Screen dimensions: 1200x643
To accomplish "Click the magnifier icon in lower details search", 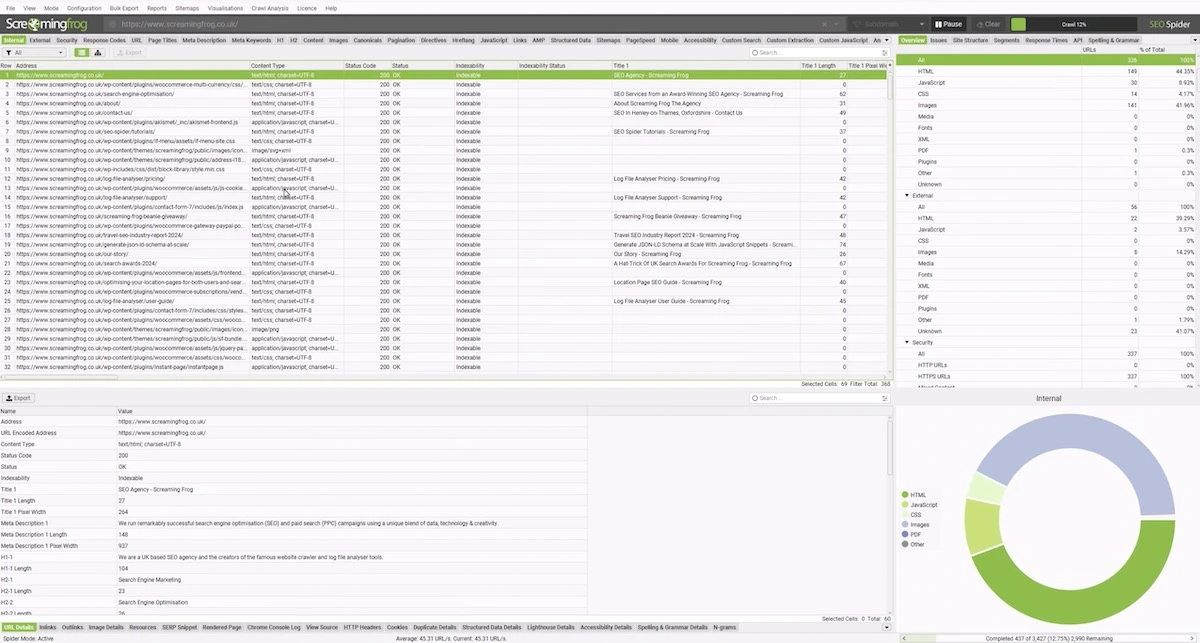I will 755,398.
